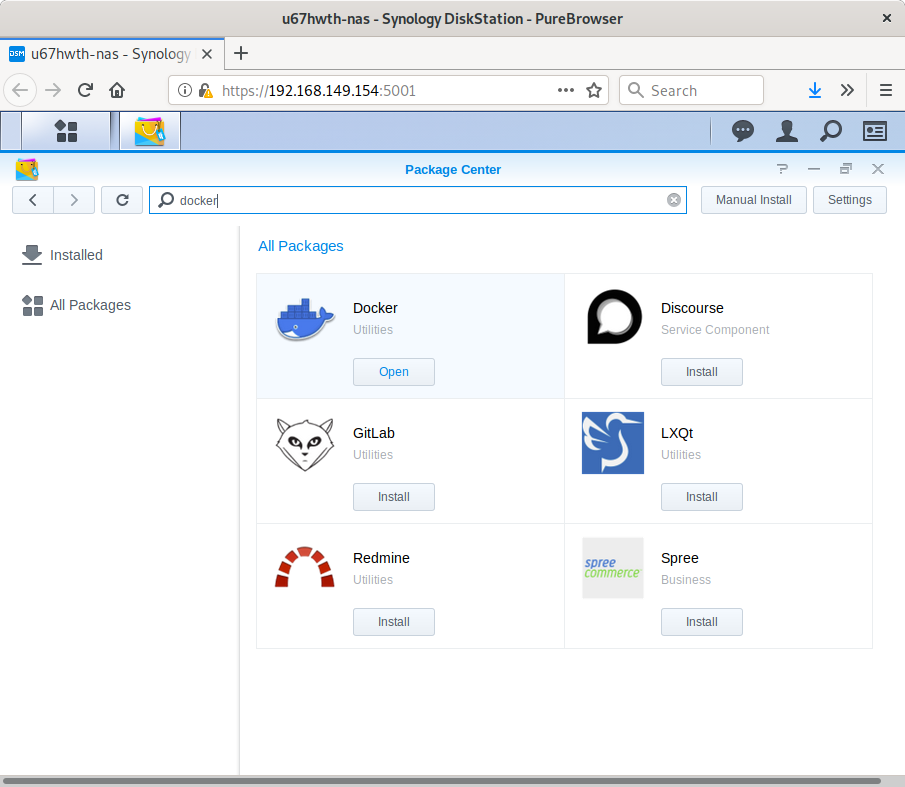
Task: Show browser downloads arrow
Action: tap(814, 90)
